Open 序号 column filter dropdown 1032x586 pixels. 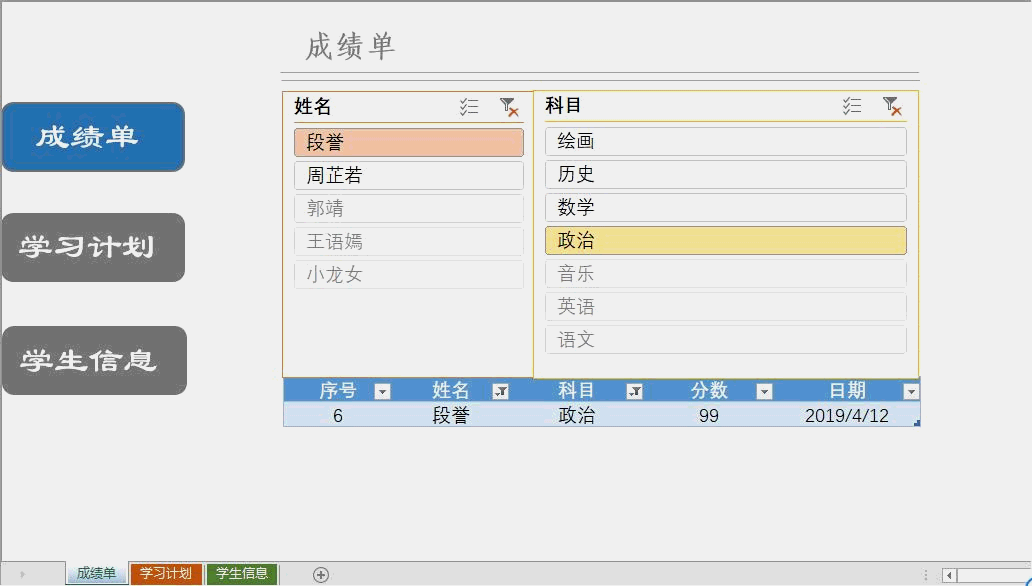(x=382, y=392)
